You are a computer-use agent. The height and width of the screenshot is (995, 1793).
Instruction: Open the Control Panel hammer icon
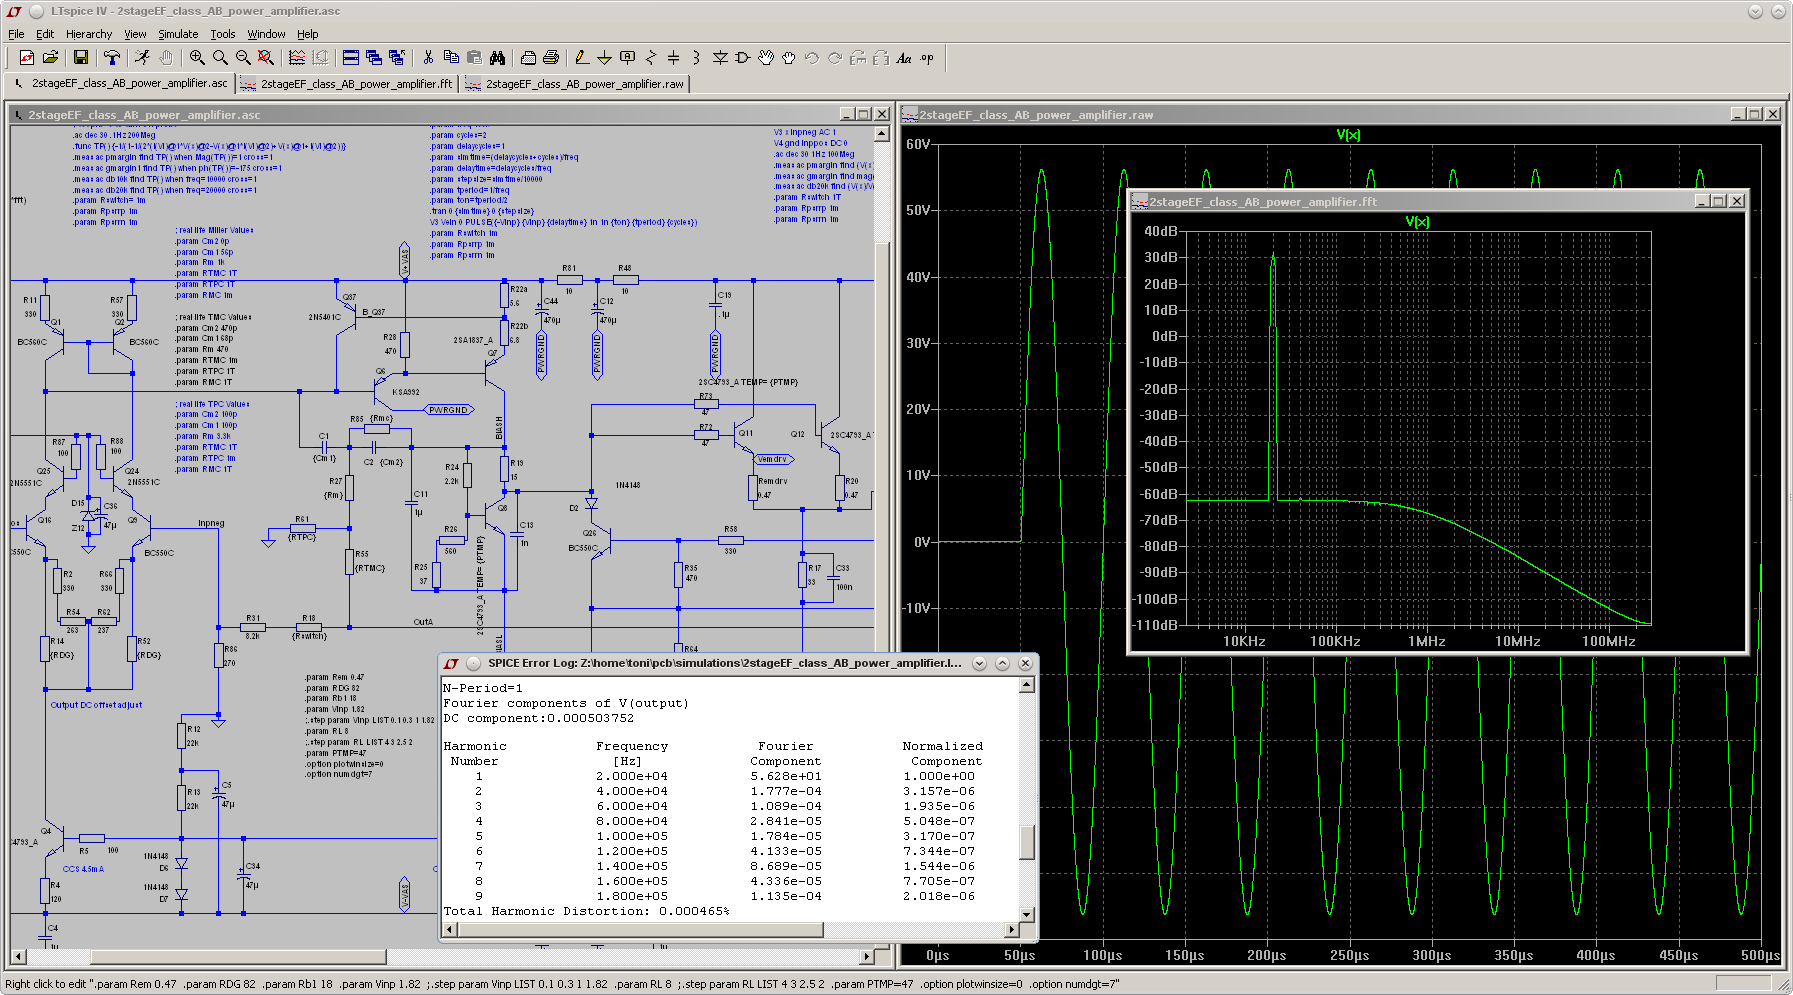click(112, 58)
